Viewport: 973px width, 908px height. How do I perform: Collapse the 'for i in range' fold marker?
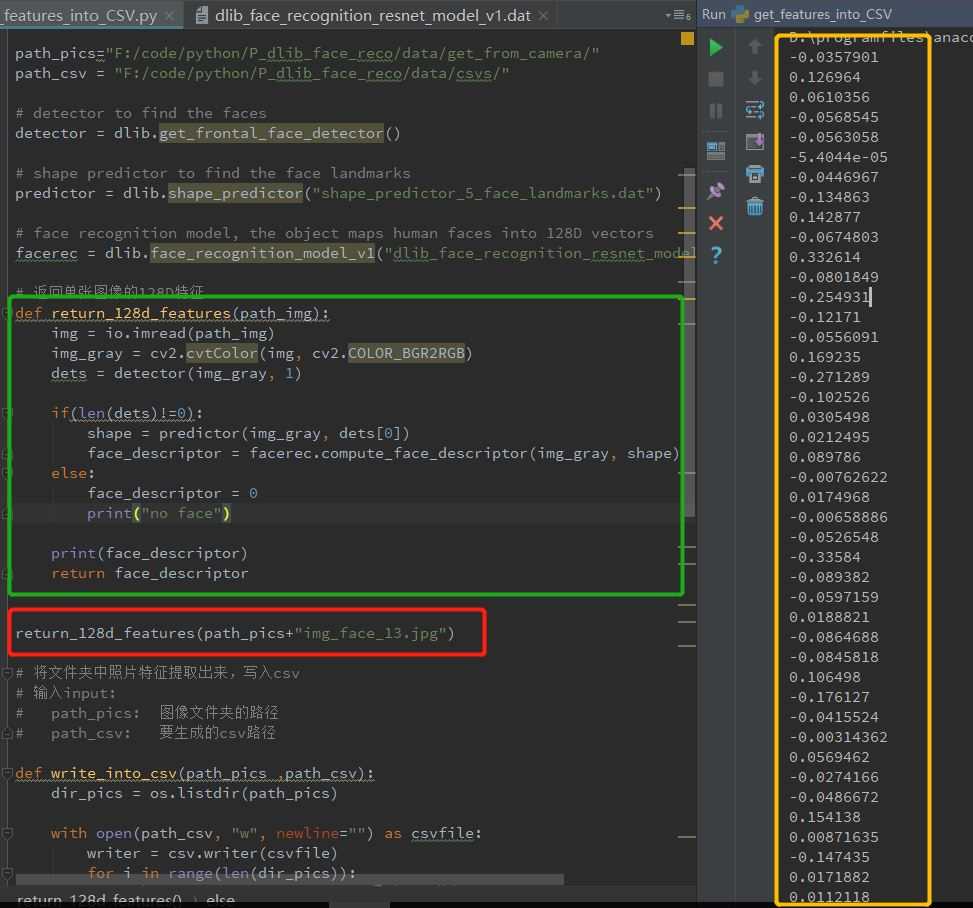(x=7, y=873)
